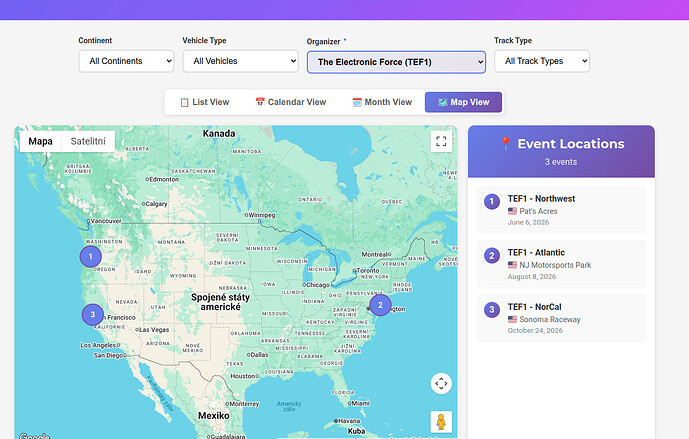Click map marker number 3 in California

[x=92, y=315]
